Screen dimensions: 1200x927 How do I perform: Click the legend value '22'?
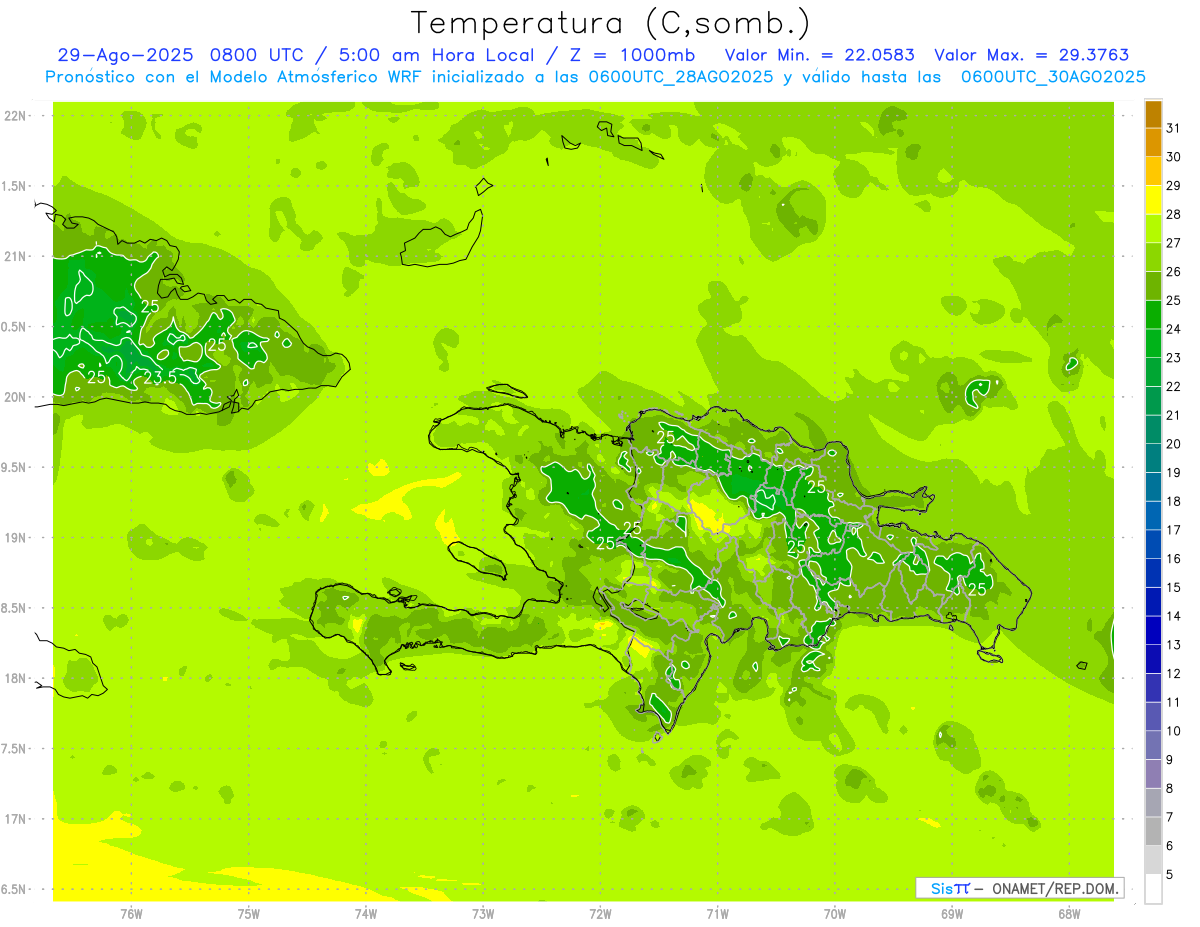pos(1174,386)
